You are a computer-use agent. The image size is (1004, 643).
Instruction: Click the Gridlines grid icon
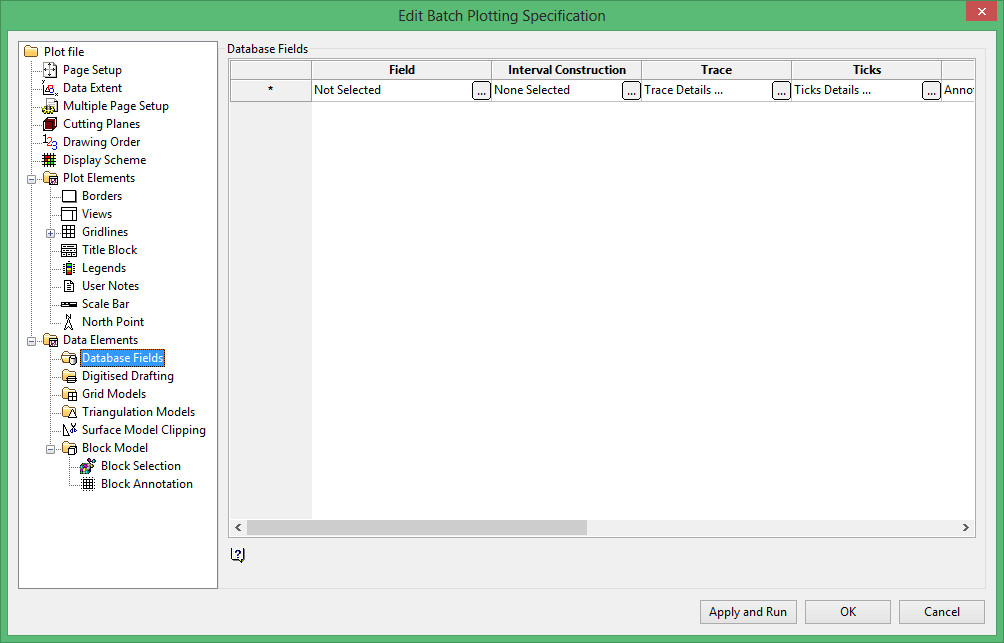click(69, 232)
